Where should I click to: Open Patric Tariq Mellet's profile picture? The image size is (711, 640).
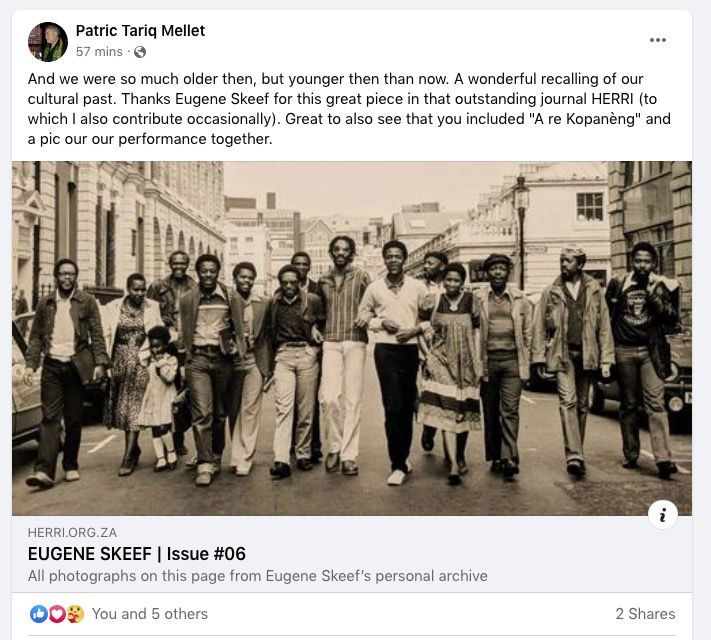click(x=48, y=42)
